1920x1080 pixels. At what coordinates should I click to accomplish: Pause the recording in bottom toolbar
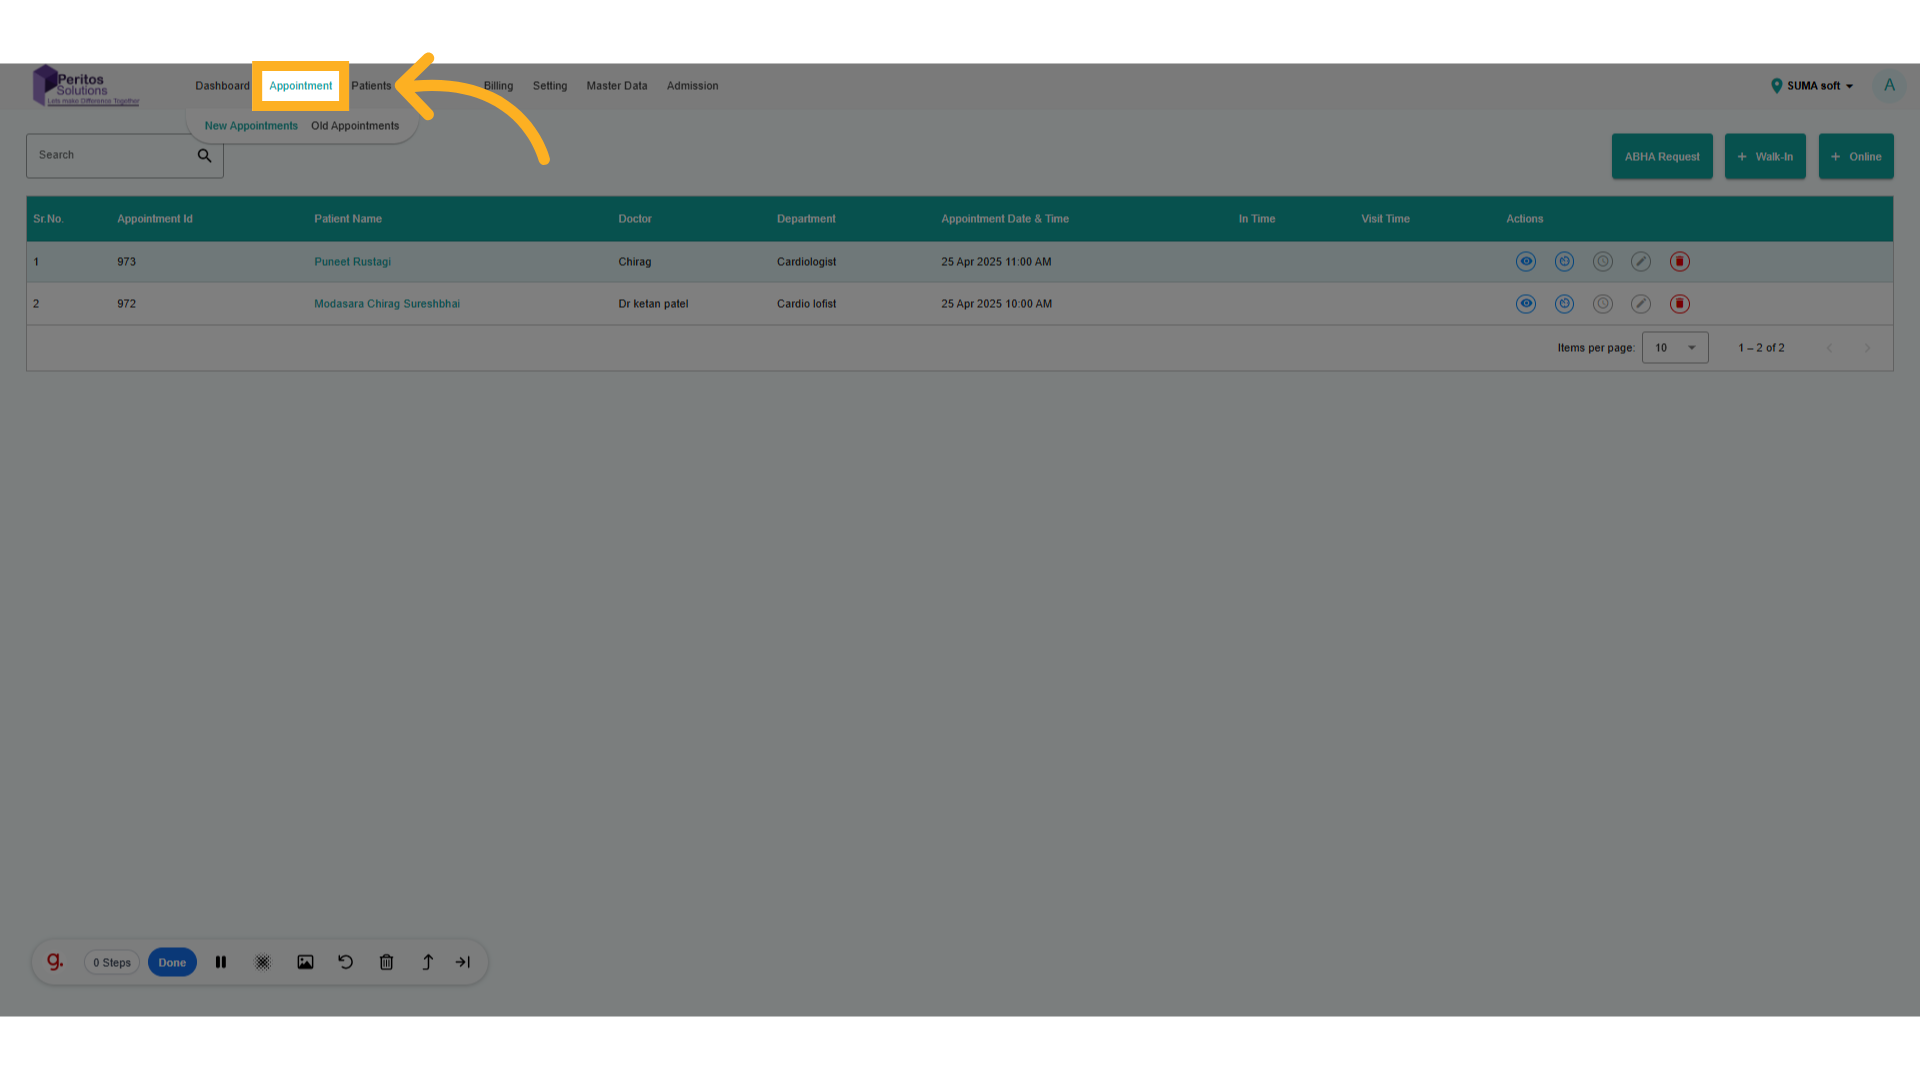(x=221, y=962)
